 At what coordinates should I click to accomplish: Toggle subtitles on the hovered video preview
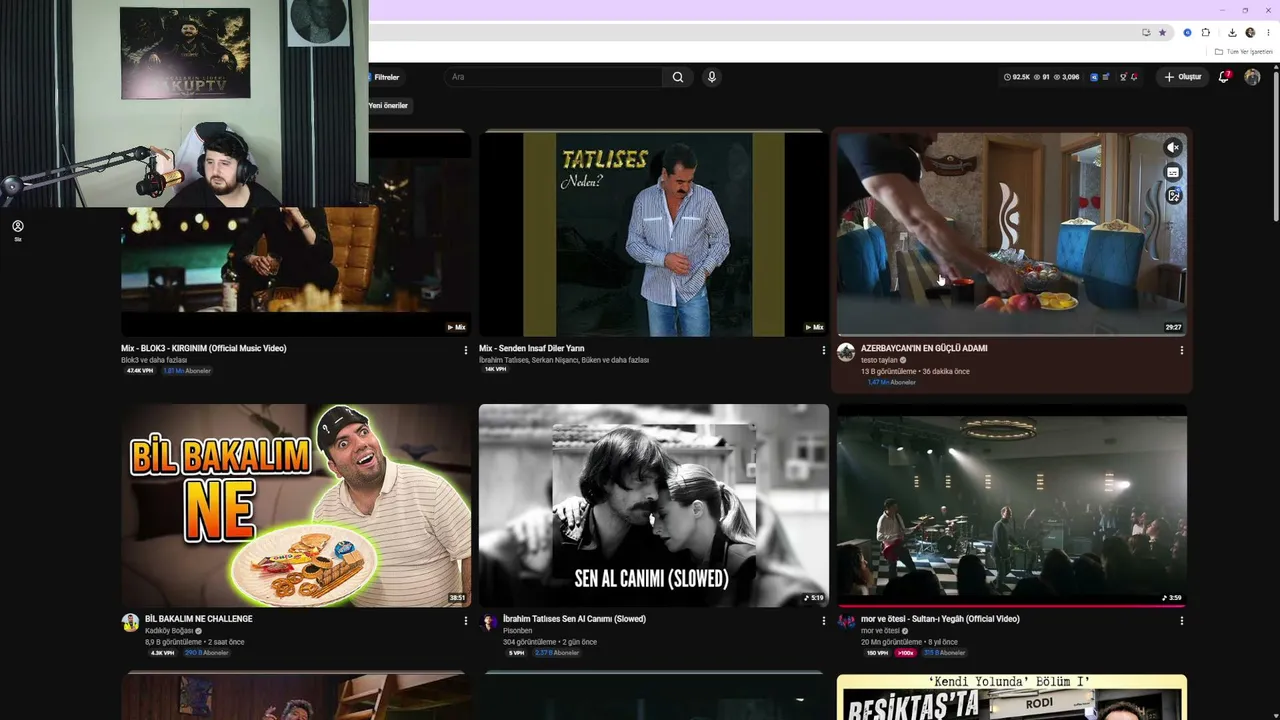(x=1174, y=172)
